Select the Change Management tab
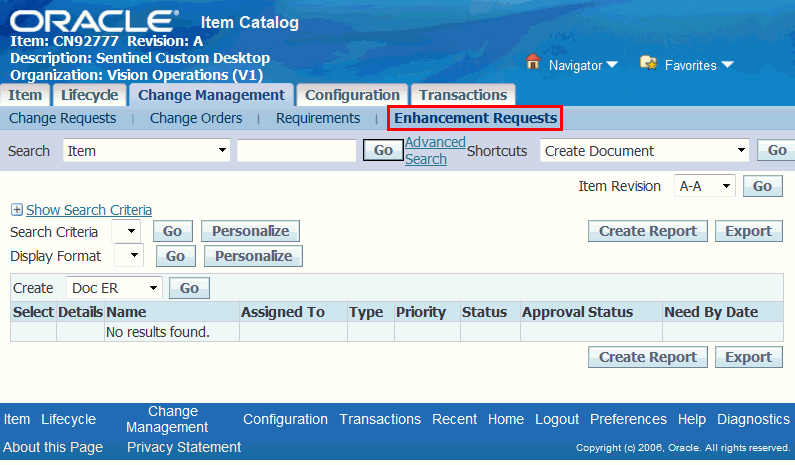 coord(211,95)
